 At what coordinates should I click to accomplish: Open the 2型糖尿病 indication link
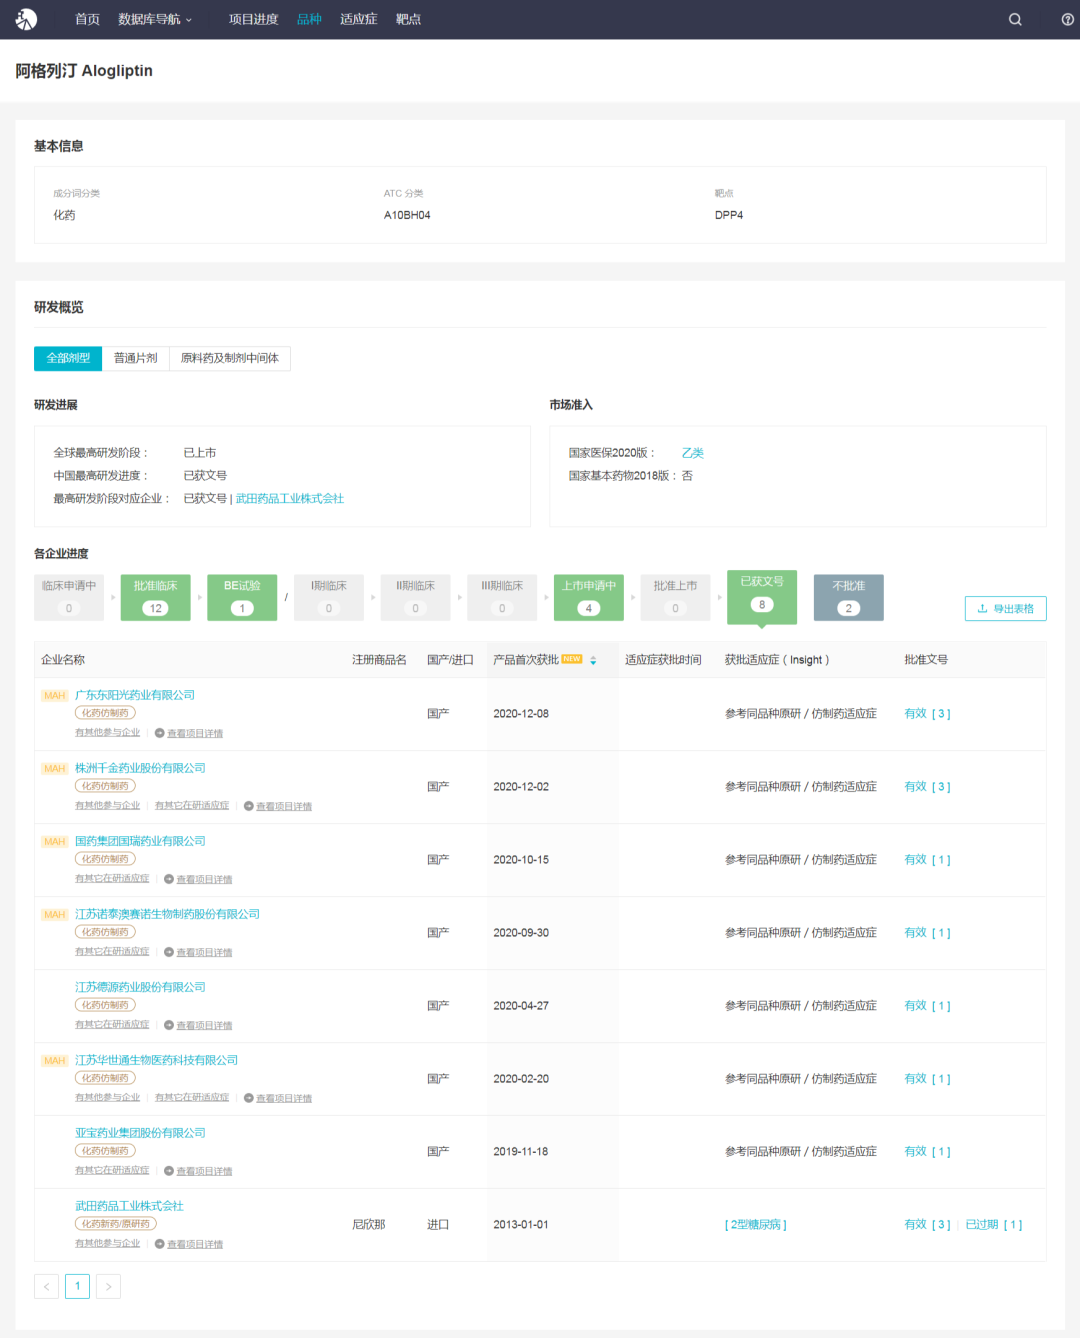coord(756,1225)
